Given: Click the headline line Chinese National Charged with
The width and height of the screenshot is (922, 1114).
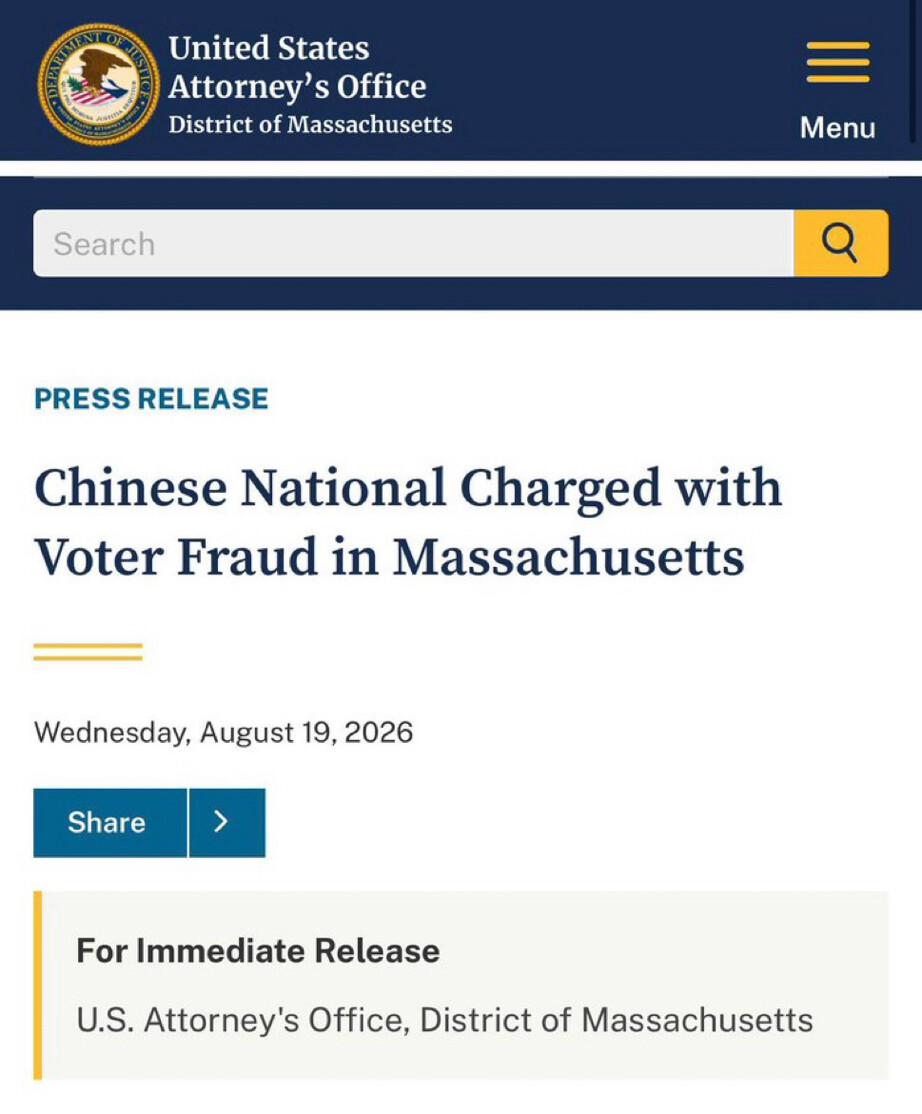Looking at the screenshot, I should (x=408, y=488).
